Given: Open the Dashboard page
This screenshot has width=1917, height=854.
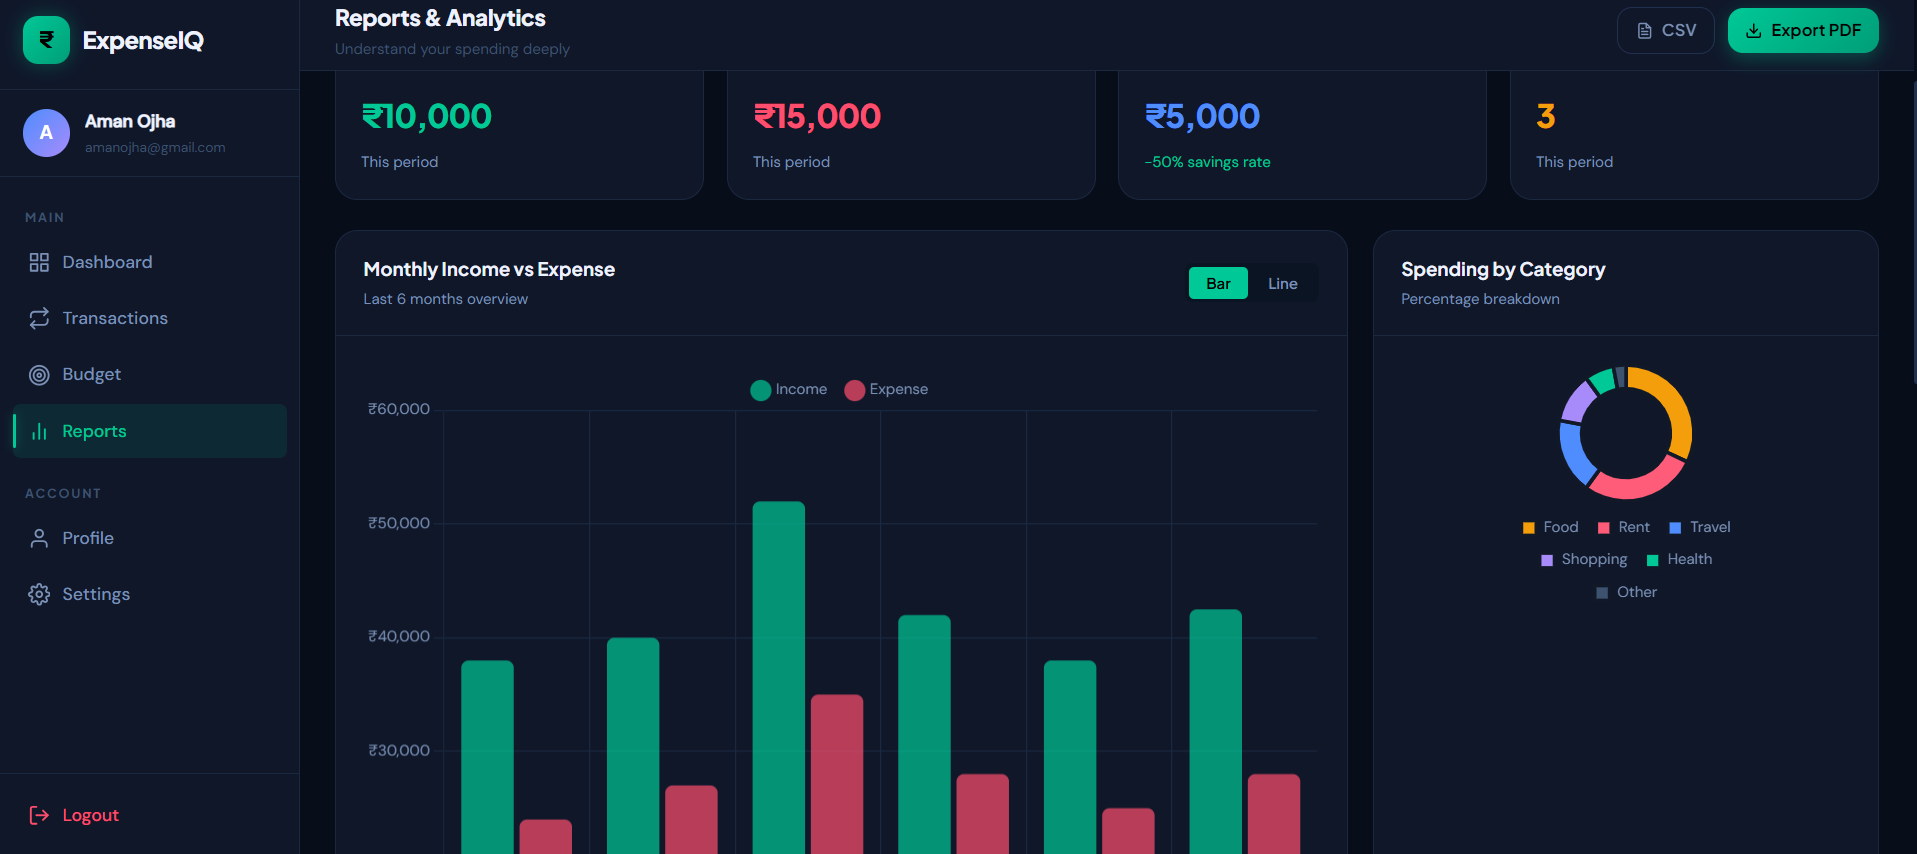Looking at the screenshot, I should coord(150,262).
